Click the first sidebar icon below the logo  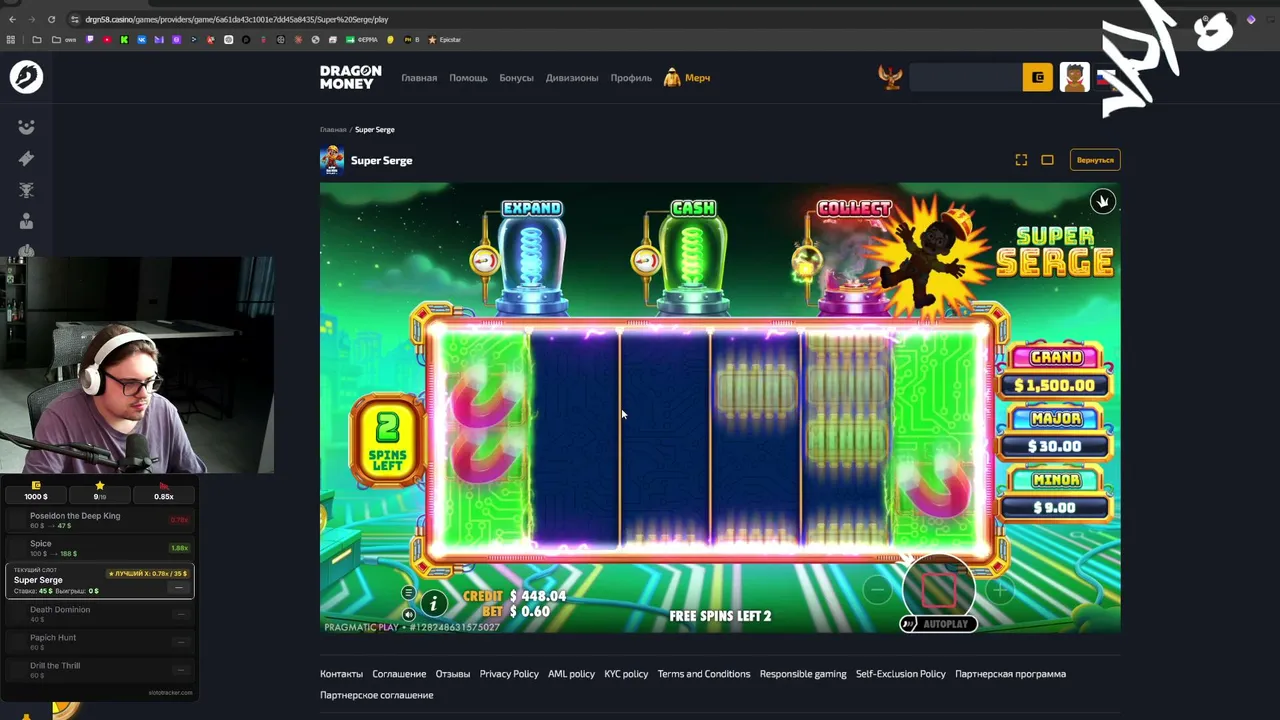coord(26,127)
